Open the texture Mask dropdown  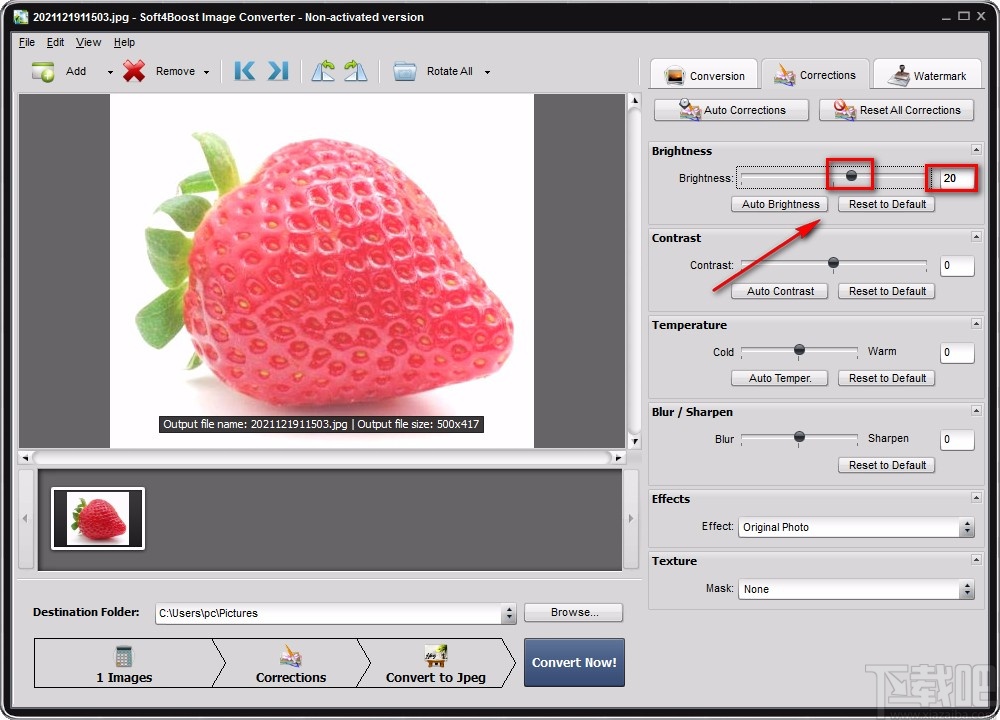tap(966, 589)
